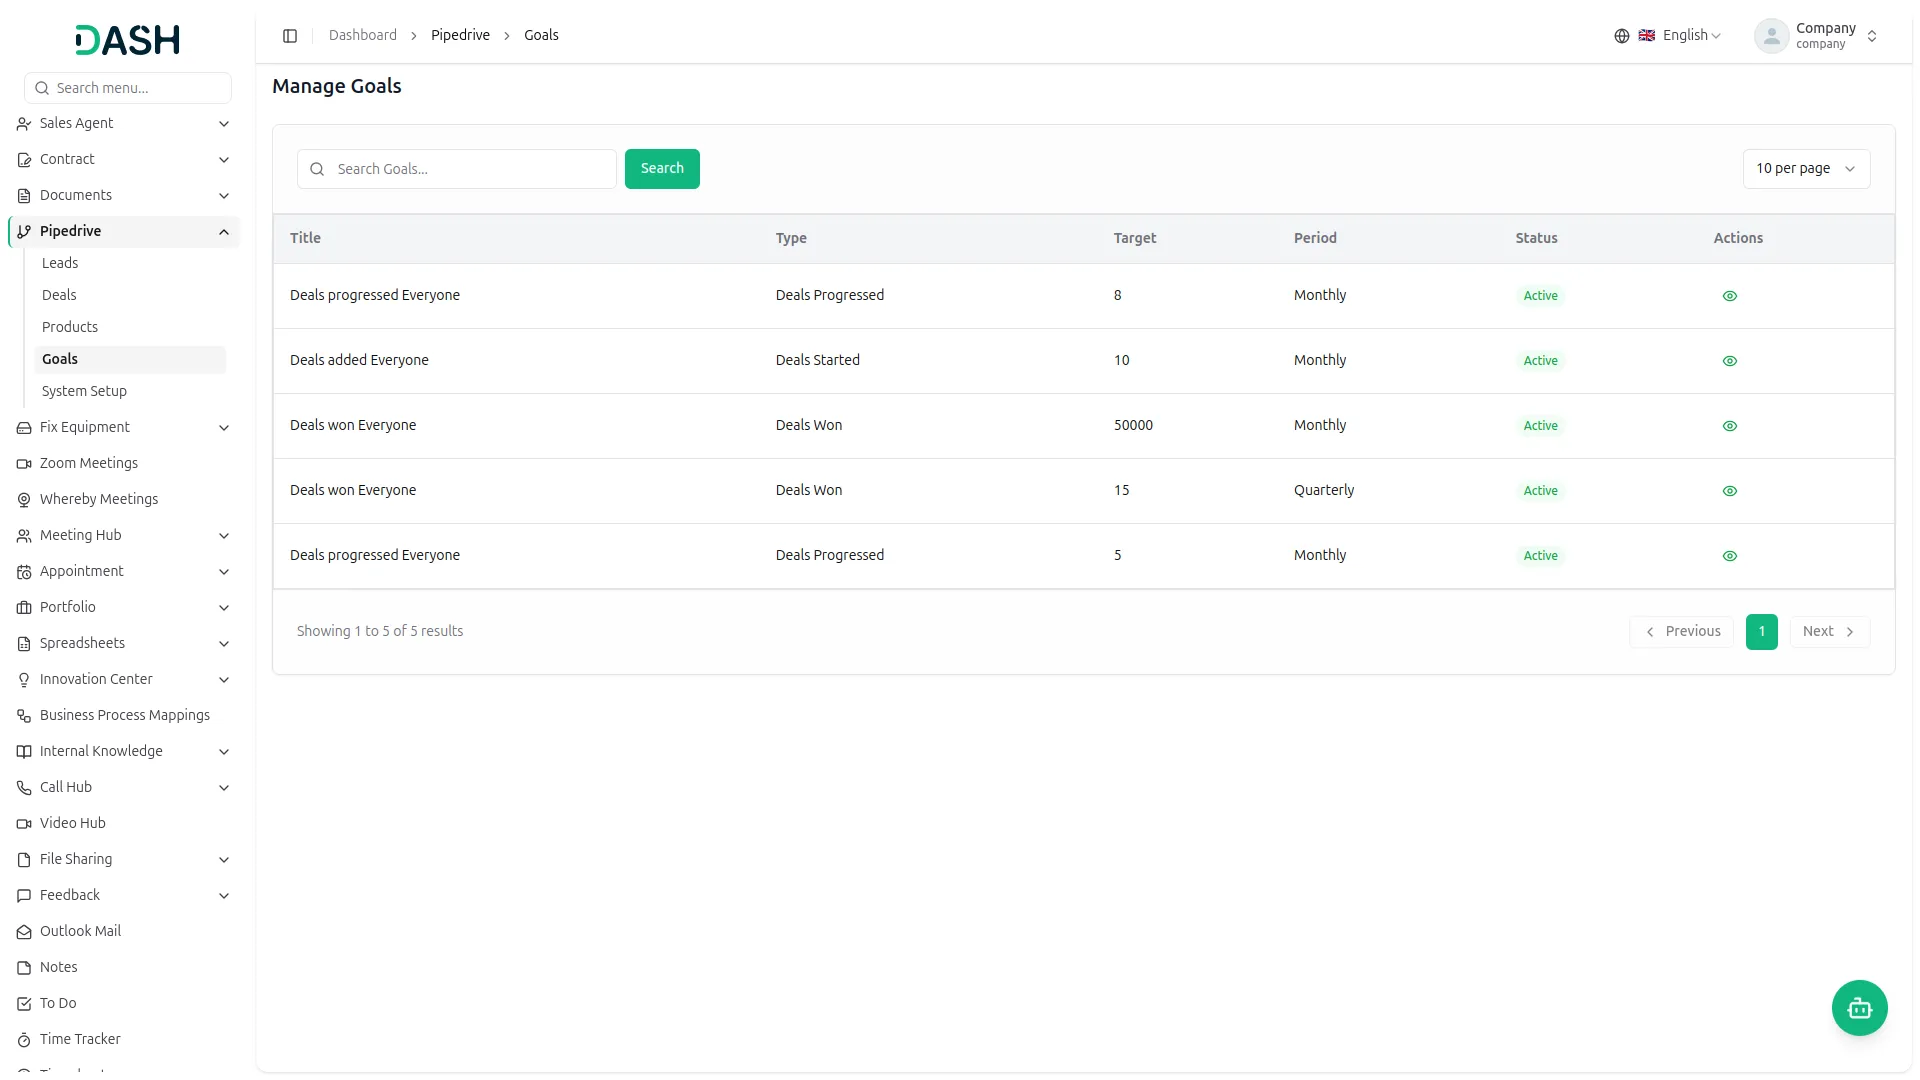Open Leads under Pipedrive
The height and width of the screenshot is (1080, 1920).
130,264
